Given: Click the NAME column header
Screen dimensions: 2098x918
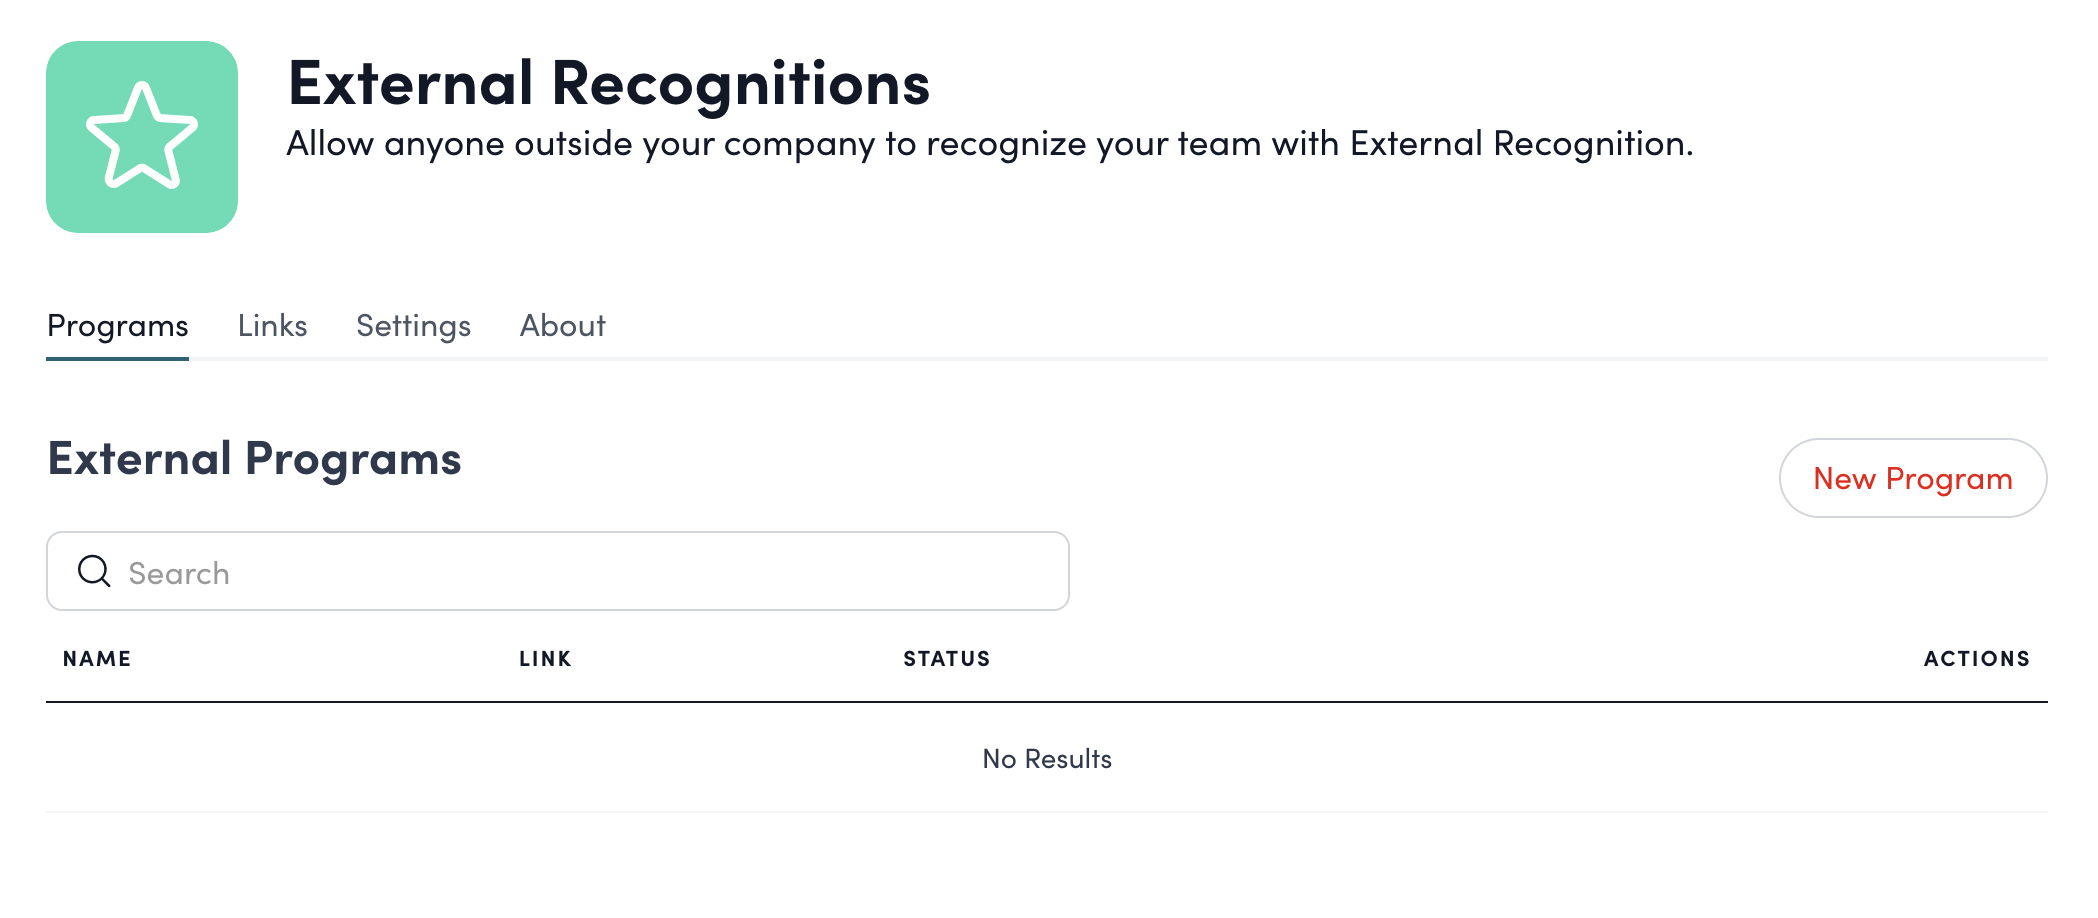Looking at the screenshot, I should click(97, 659).
